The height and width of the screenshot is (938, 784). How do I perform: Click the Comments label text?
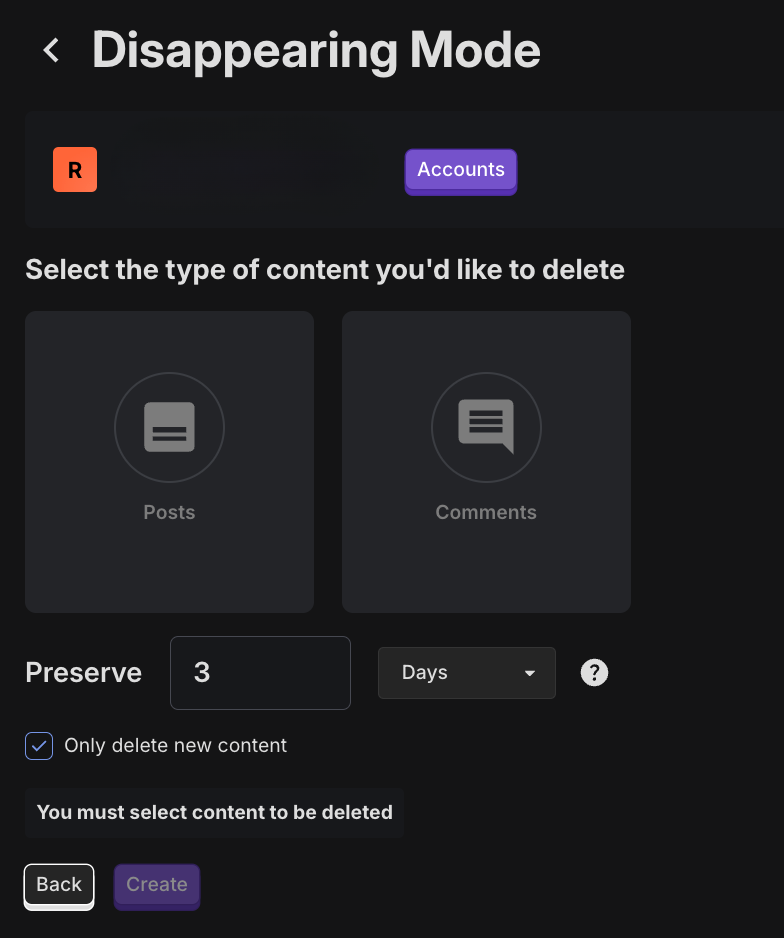click(x=486, y=512)
